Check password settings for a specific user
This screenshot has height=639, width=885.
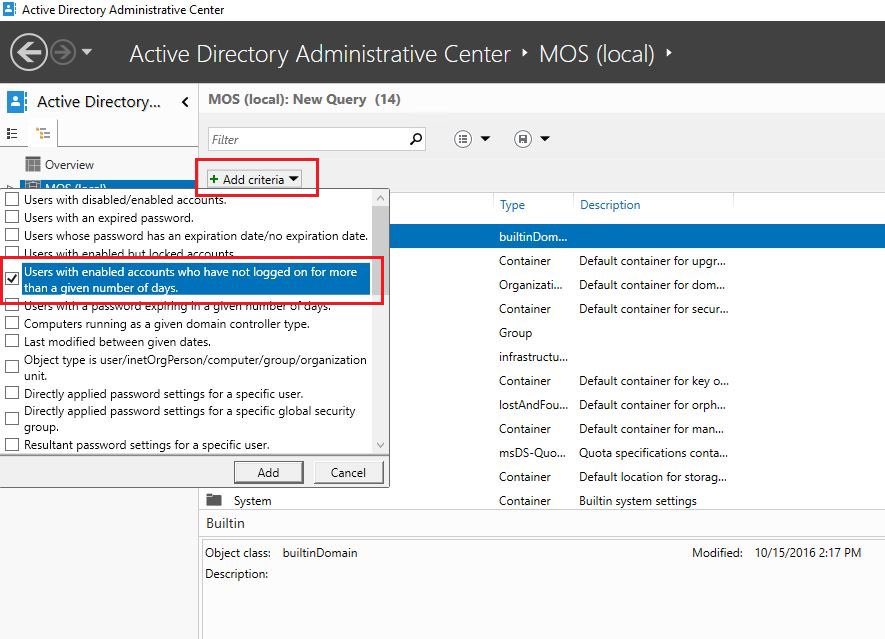[x=12, y=393]
